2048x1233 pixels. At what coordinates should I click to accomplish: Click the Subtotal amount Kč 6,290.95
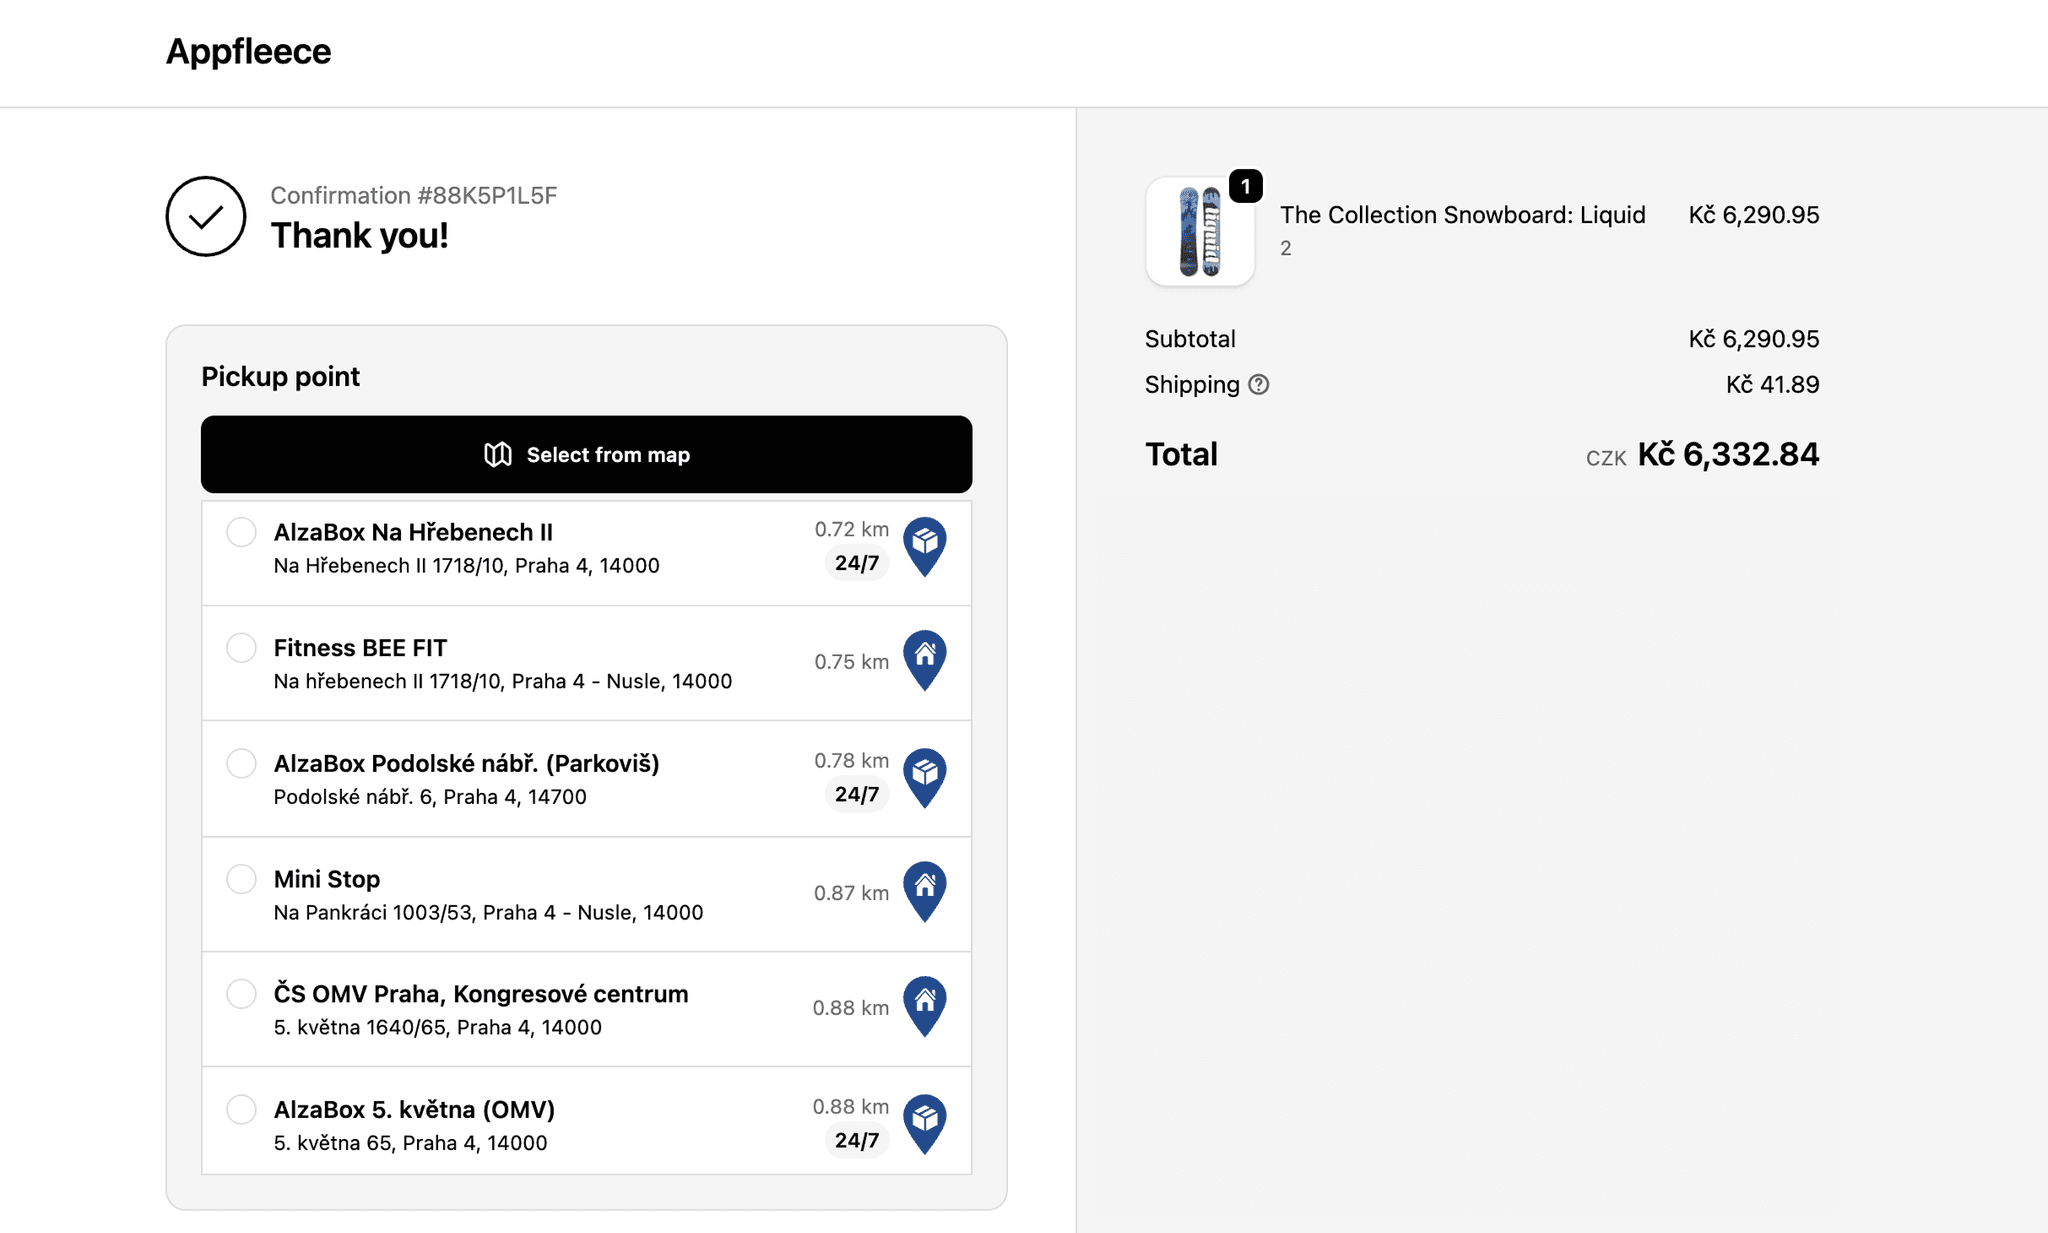pyautogui.click(x=1754, y=339)
